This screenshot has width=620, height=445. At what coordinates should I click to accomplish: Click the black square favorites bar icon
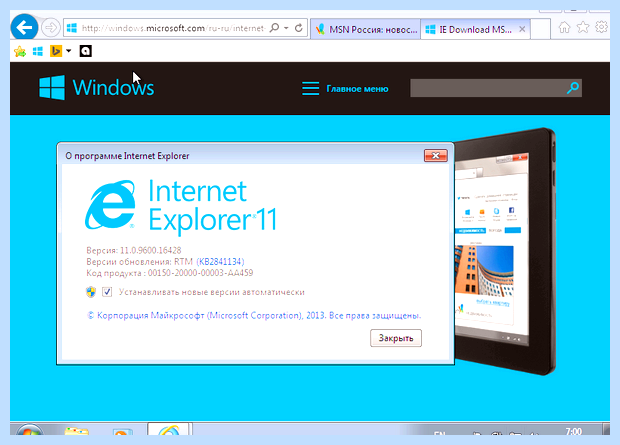click(85, 51)
